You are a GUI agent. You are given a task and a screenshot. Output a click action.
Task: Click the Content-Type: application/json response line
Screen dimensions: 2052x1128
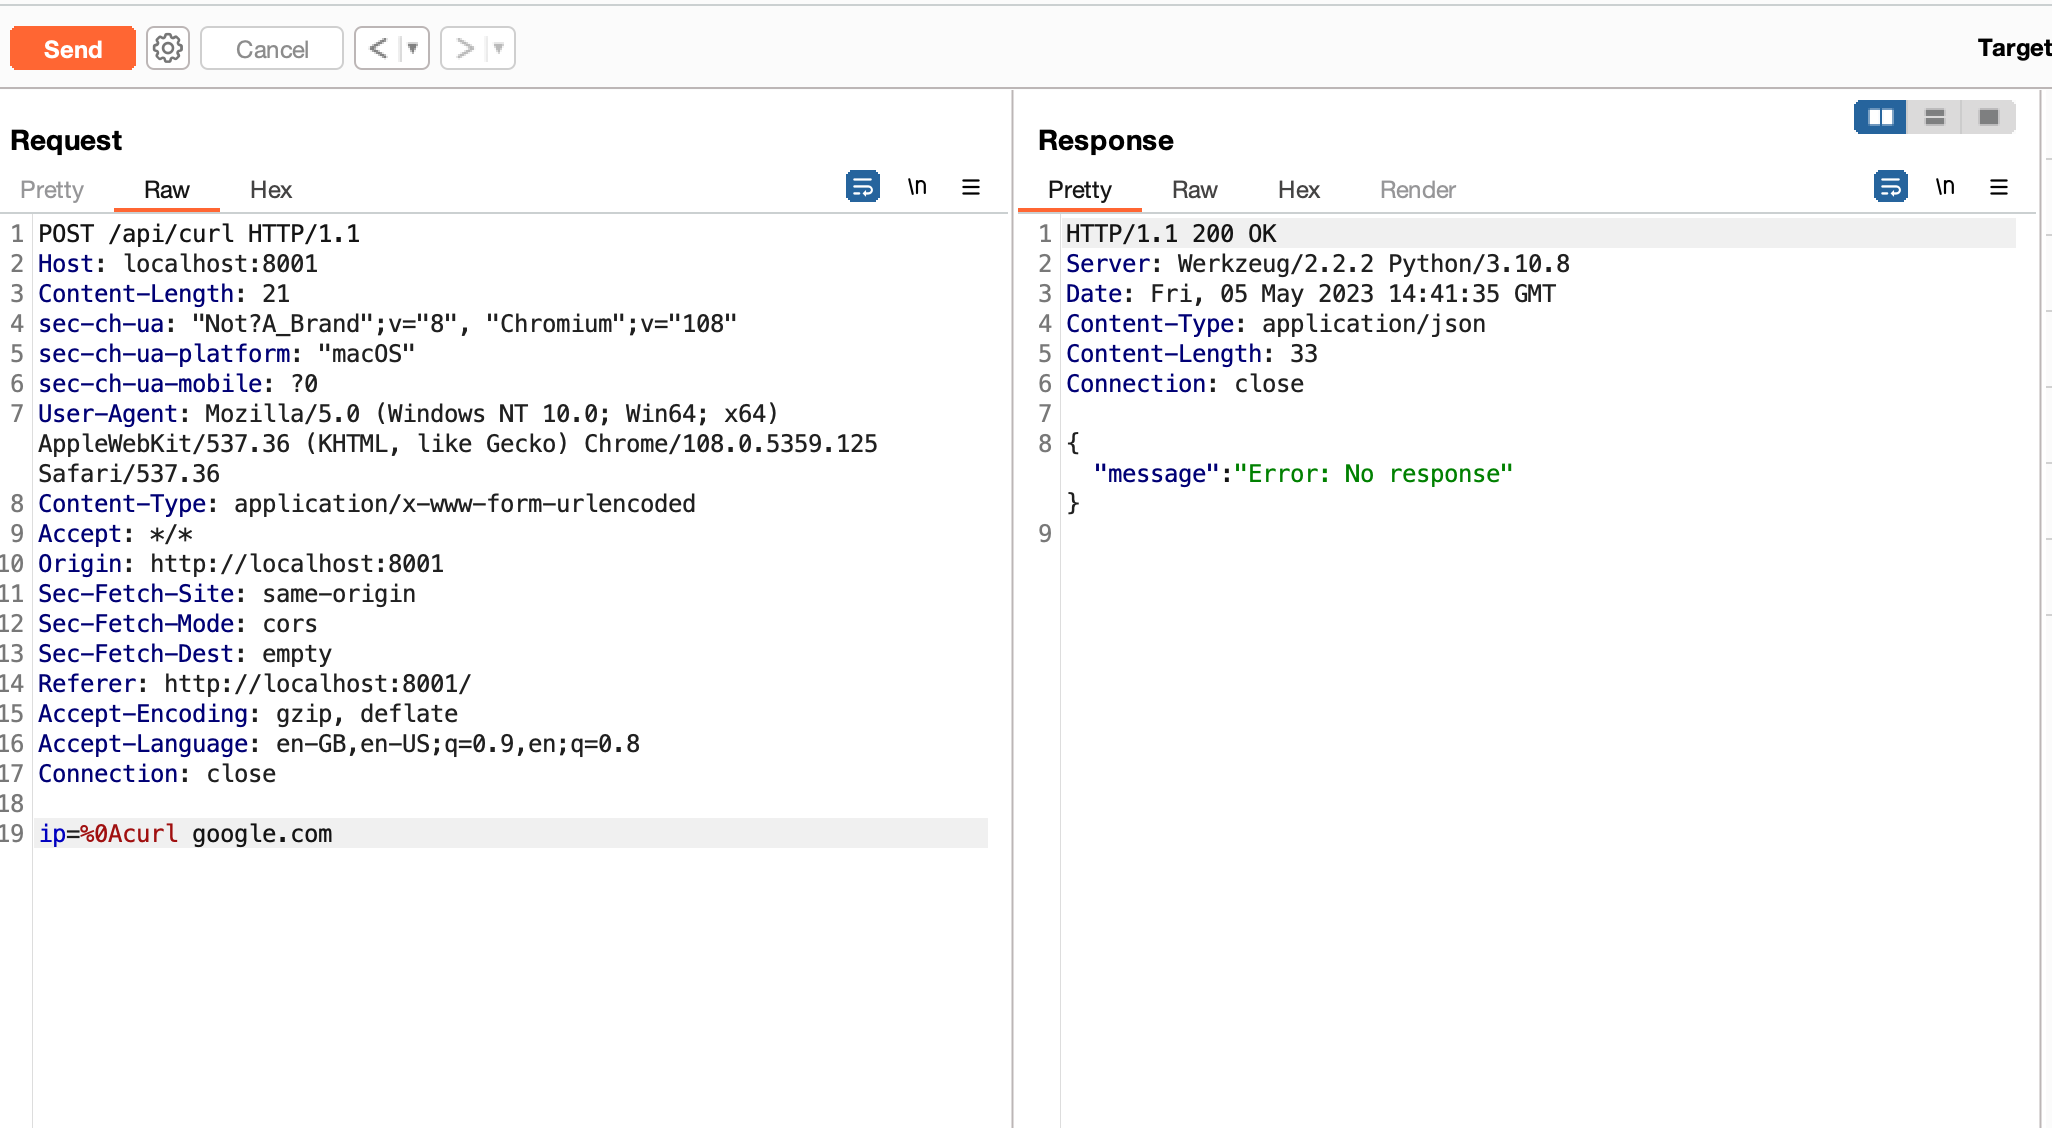(1276, 323)
